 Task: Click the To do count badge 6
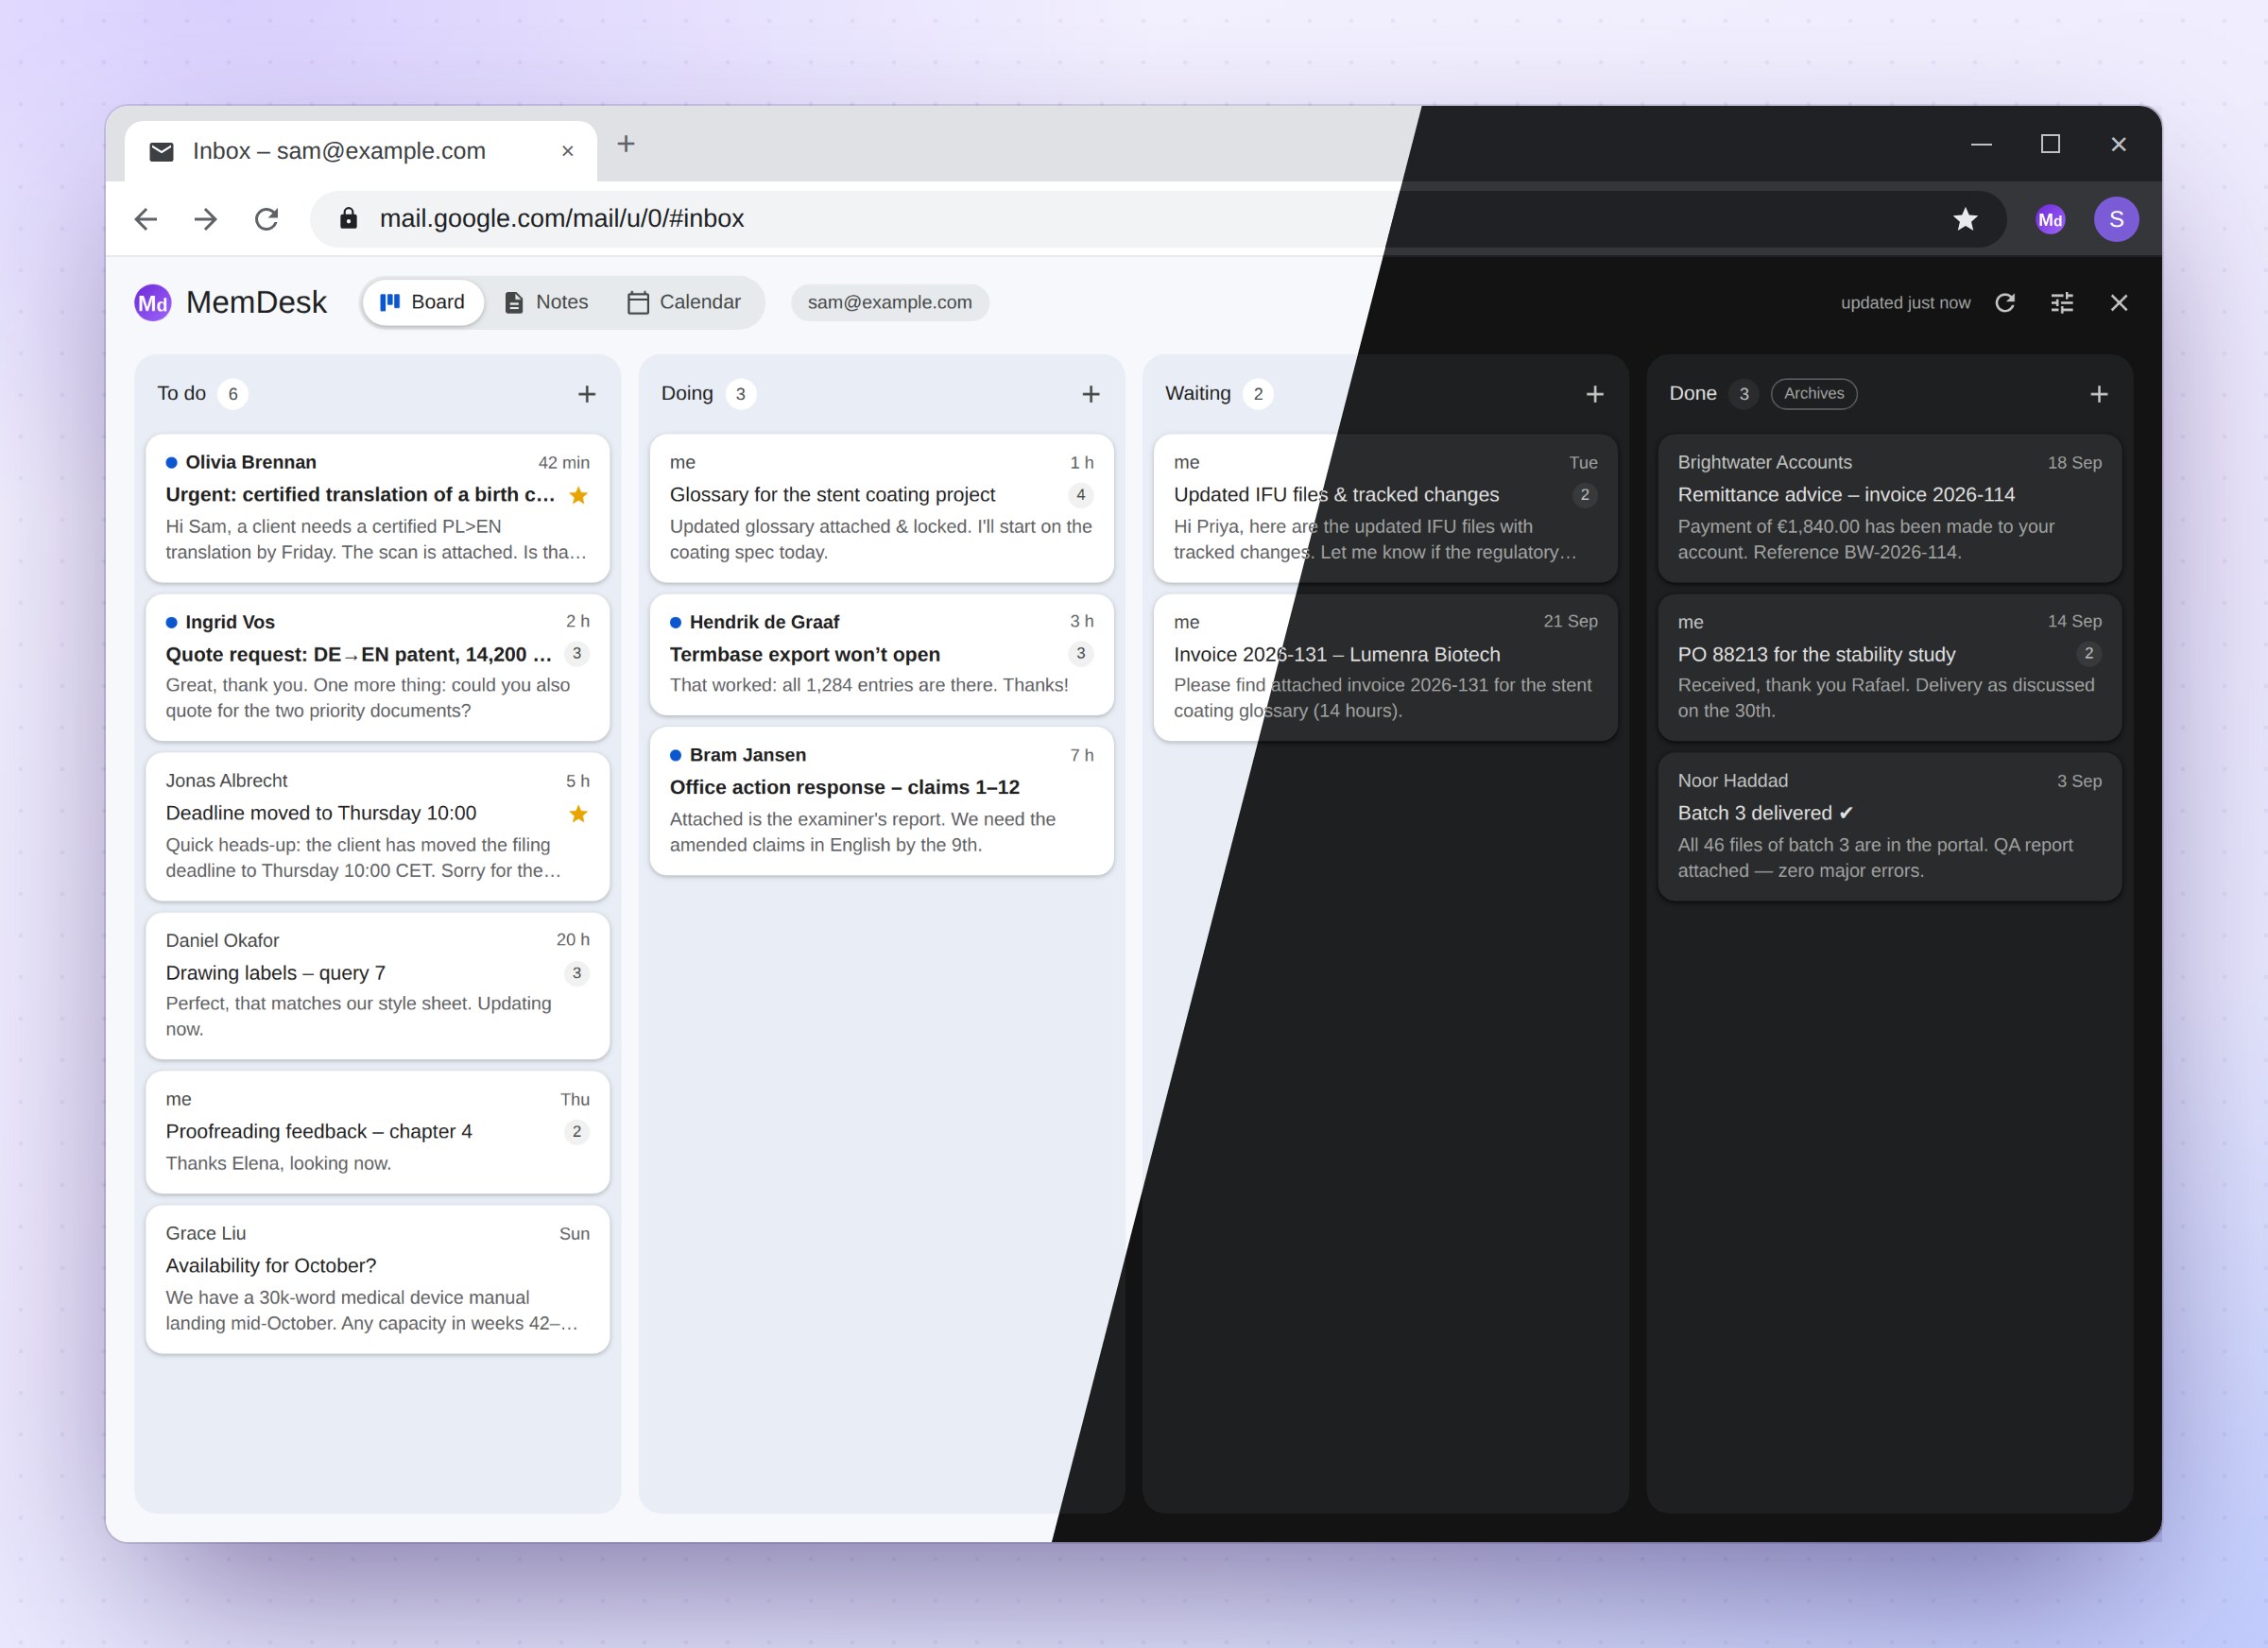point(233,394)
